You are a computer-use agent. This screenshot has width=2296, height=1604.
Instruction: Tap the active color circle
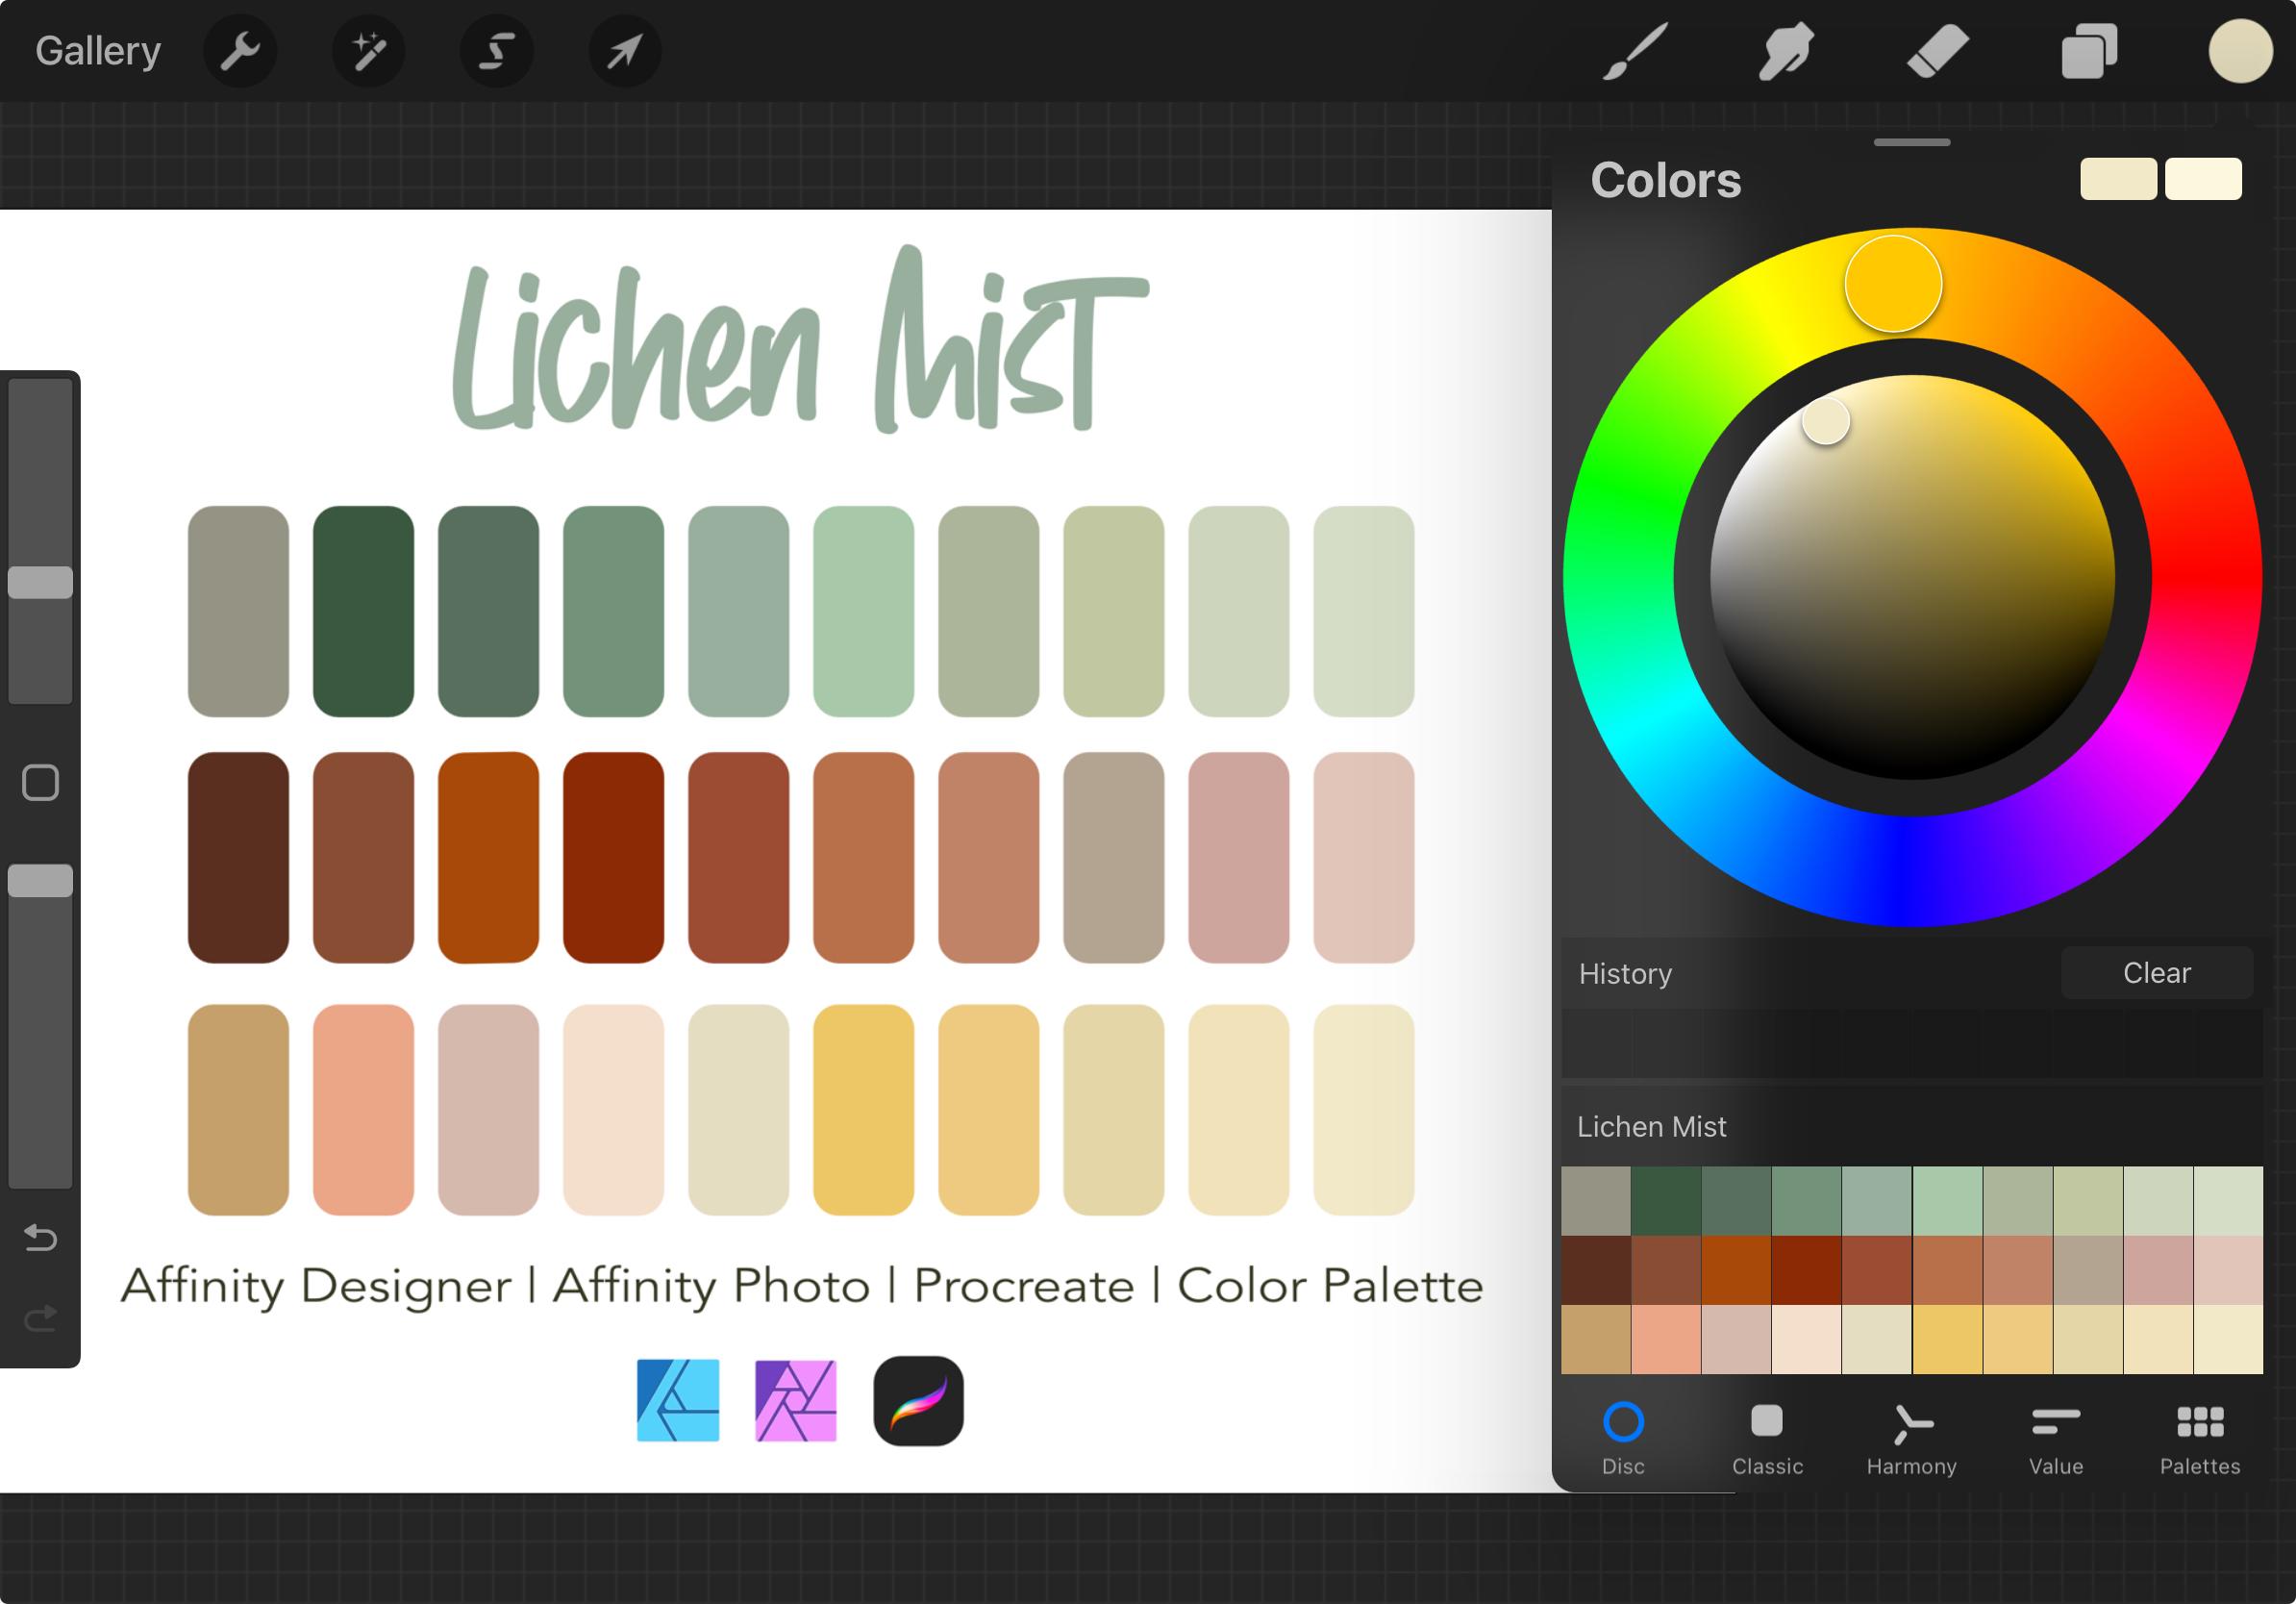click(x=2240, y=51)
